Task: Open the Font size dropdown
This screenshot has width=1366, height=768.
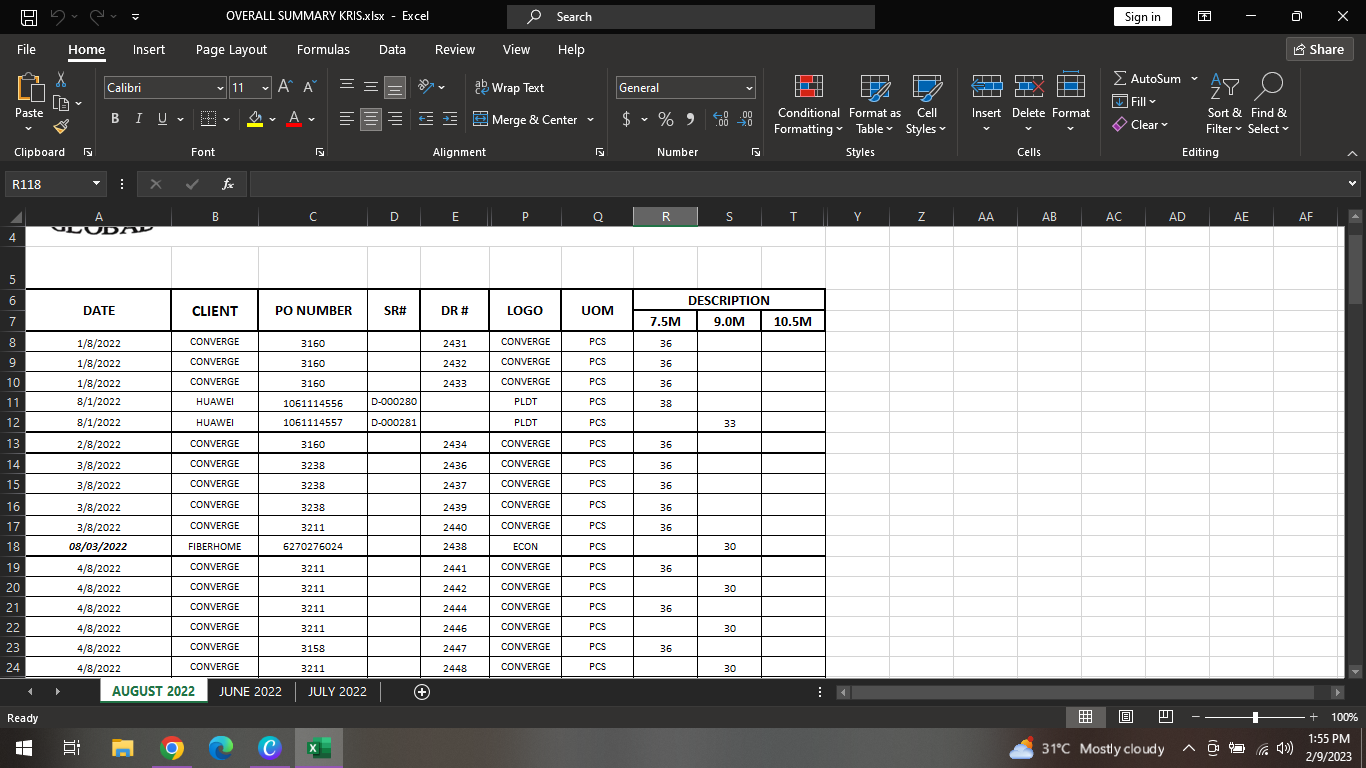Action: (x=265, y=88)
